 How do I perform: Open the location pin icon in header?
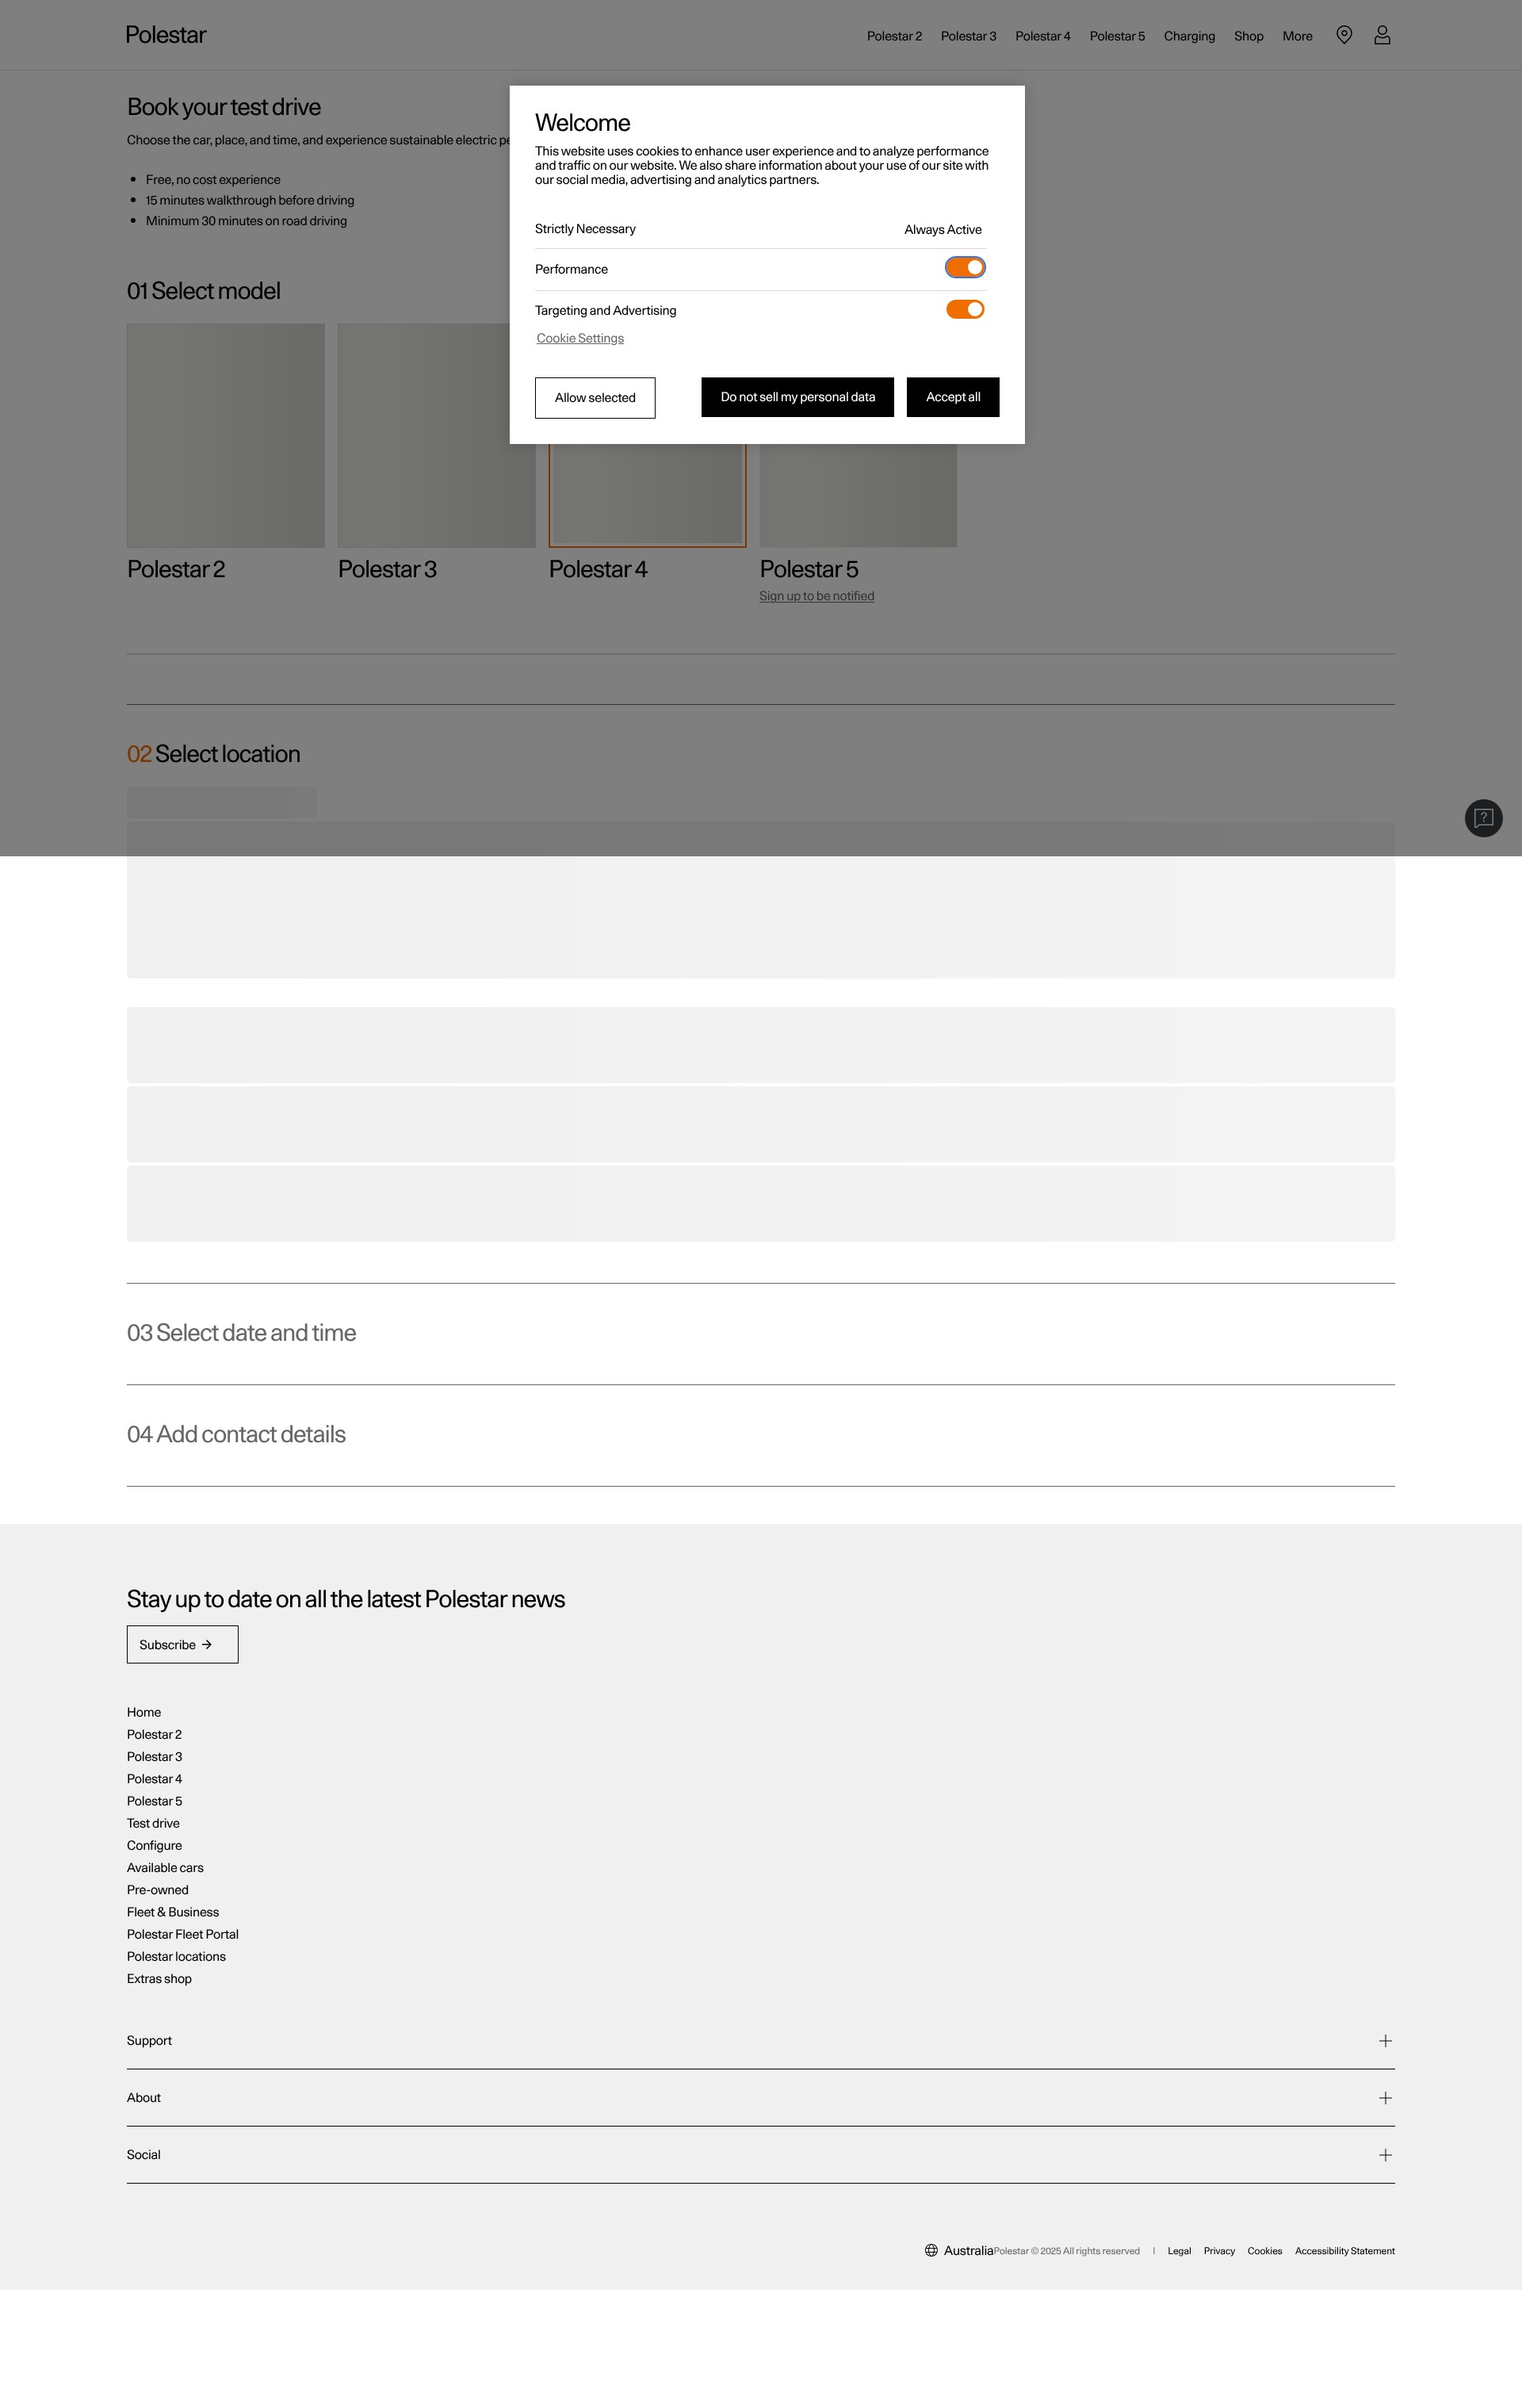pos(1344,35)
